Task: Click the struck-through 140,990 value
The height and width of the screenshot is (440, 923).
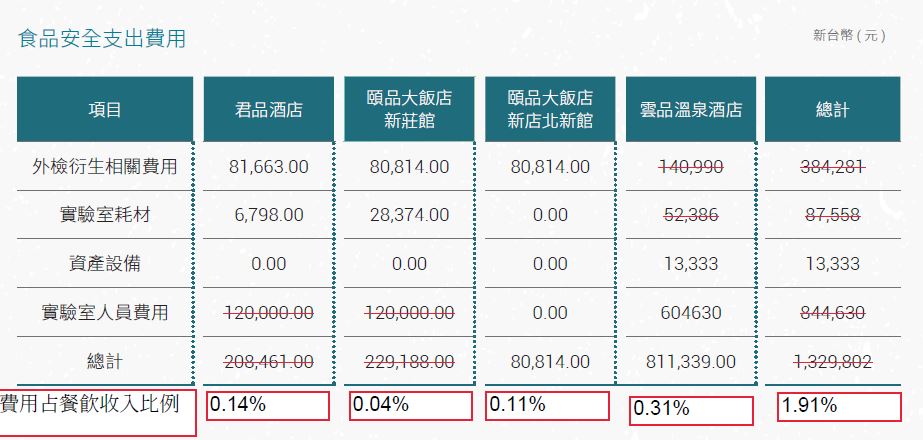Action: coord(691,167)
